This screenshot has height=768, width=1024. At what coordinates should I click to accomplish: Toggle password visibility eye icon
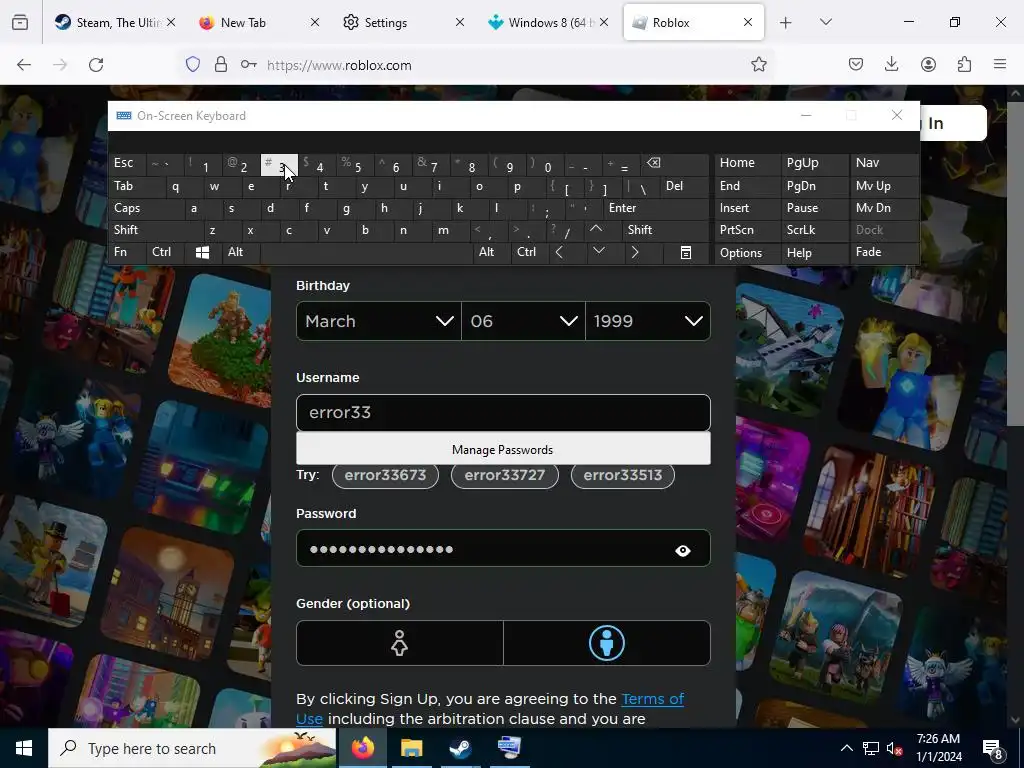682,551
